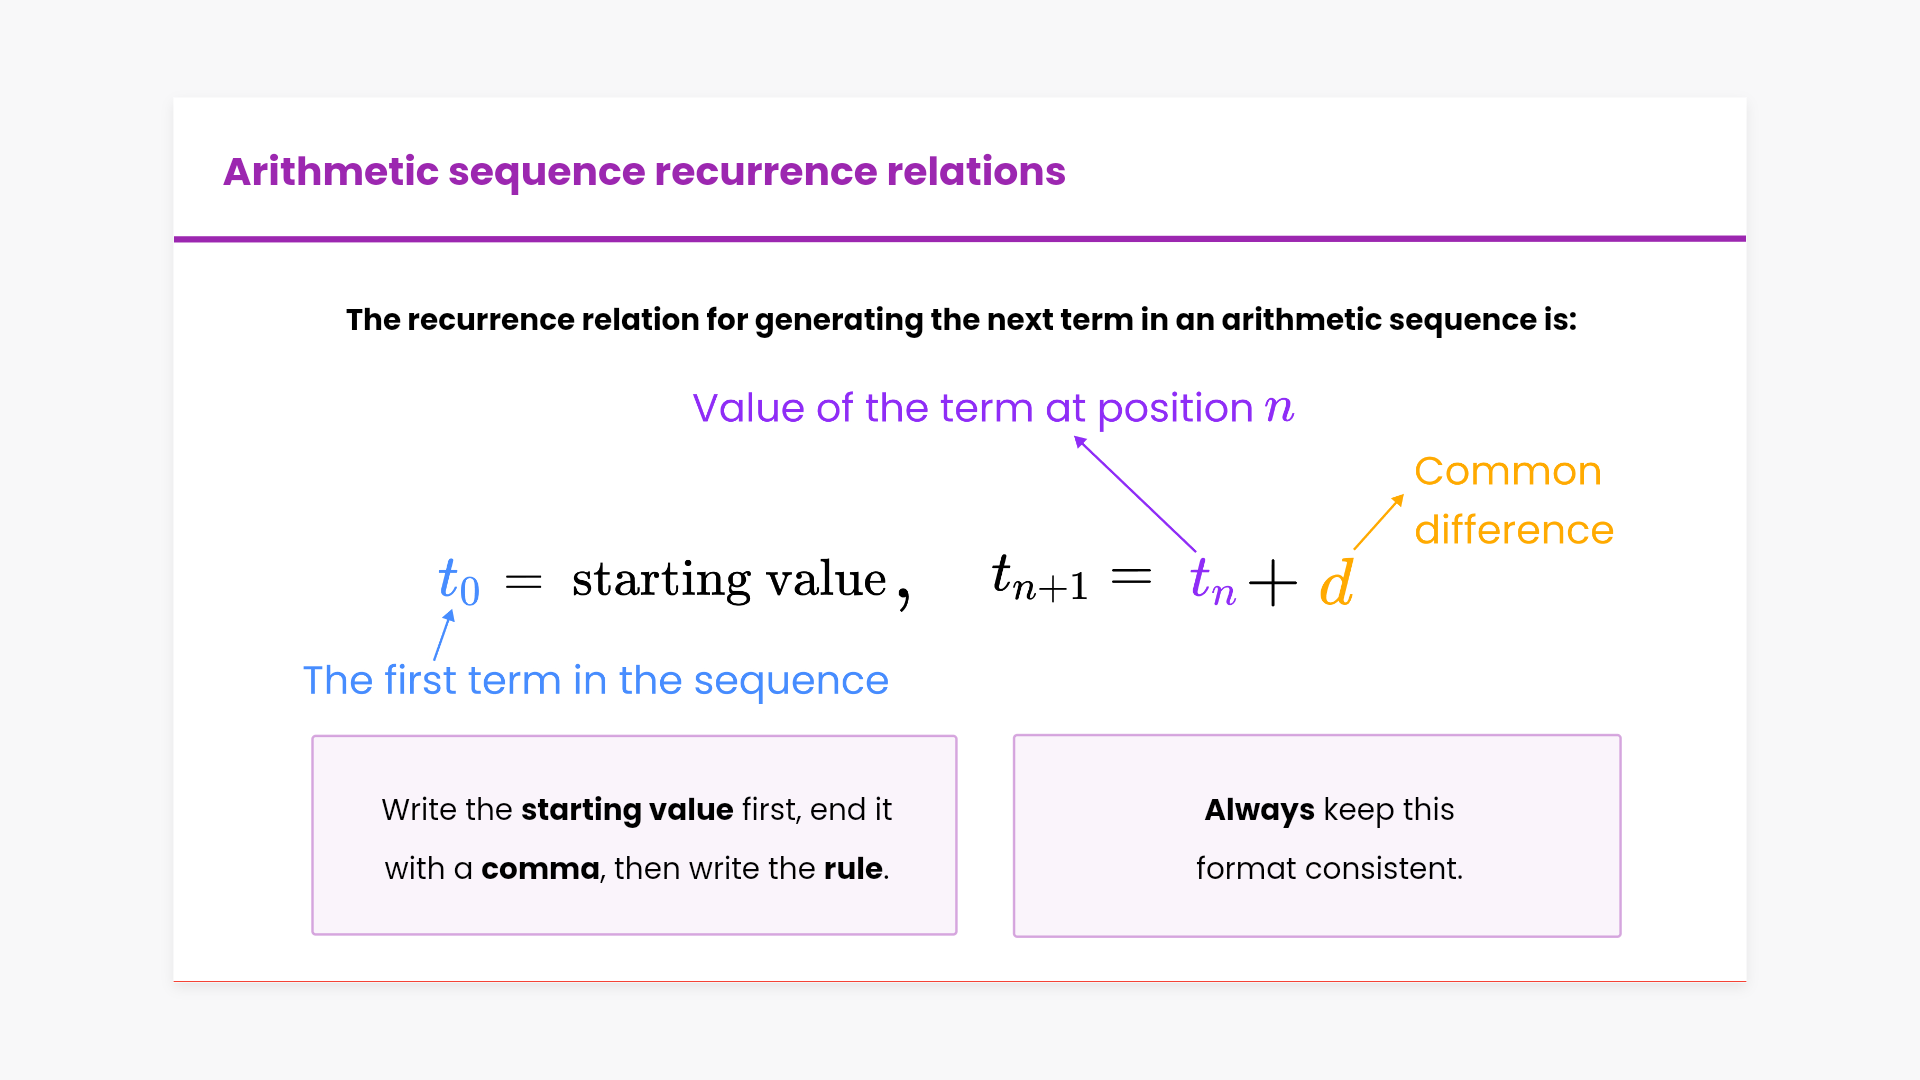1920x1080 pixels.
Task: Click the slide title "Arithmetic sequence recurrence relations"
Action: click(x=644, y=172)
